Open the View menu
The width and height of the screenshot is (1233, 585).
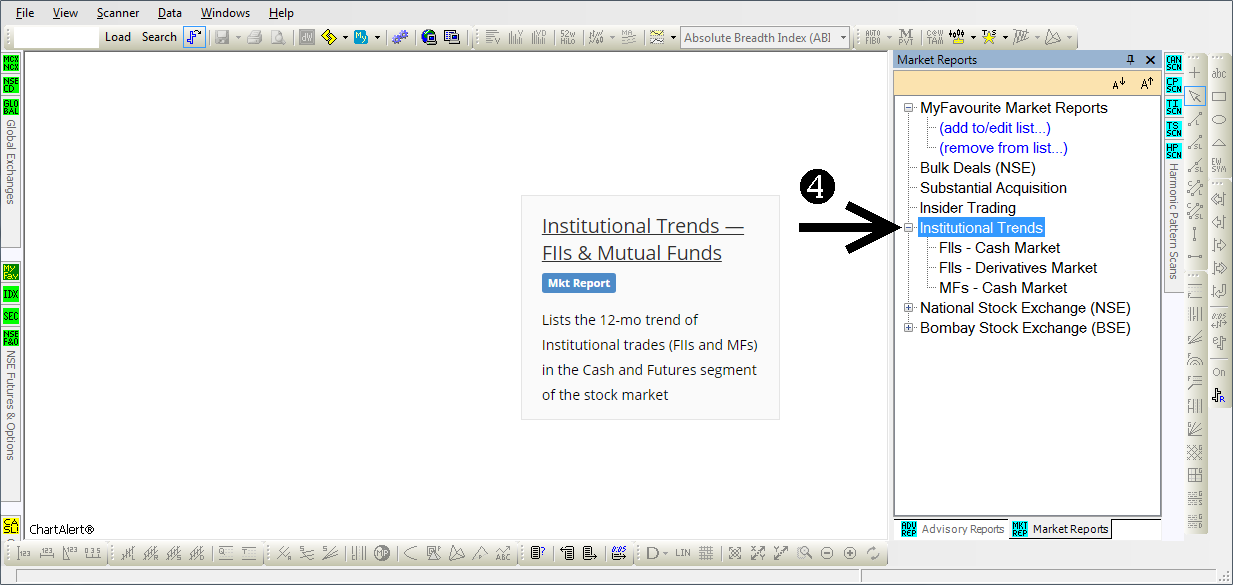click(x=65, y=13)
